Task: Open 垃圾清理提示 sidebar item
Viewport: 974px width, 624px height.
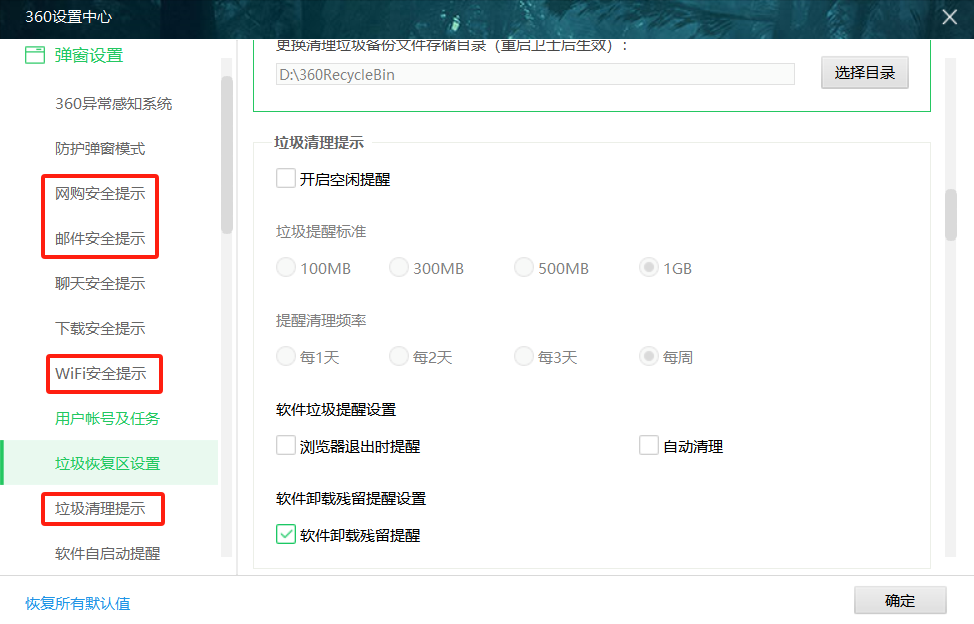Action: 100,509
